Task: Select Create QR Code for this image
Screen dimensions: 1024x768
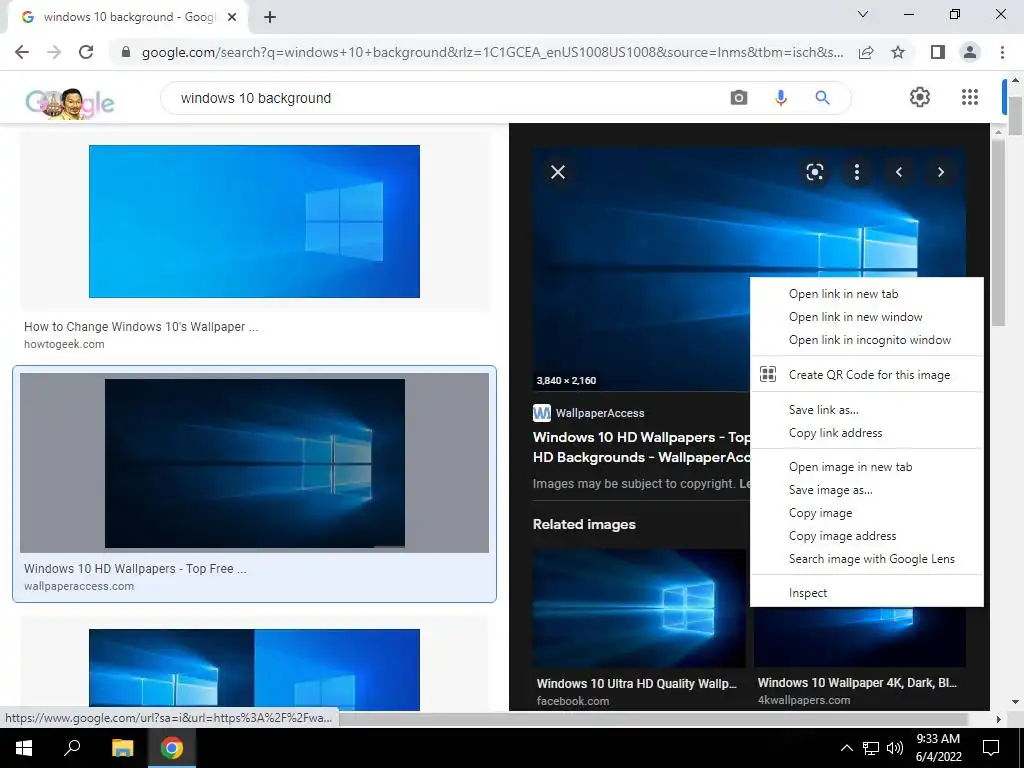Action: click(867, 375)
